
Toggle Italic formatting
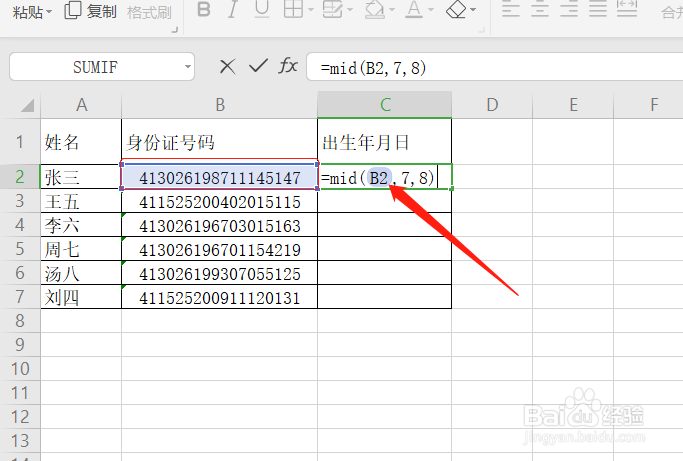[x=233, y=9]
